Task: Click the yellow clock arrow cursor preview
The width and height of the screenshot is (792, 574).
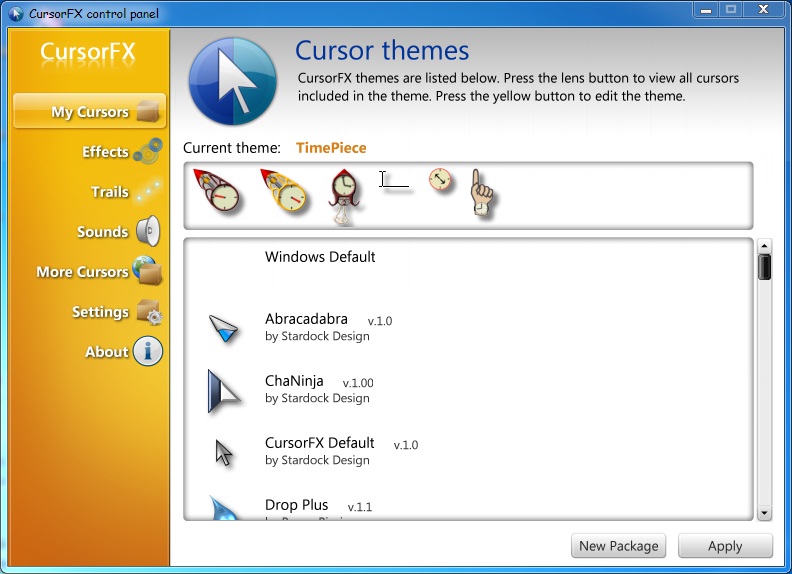Action: pyautogui.click(x=283, y=193)
